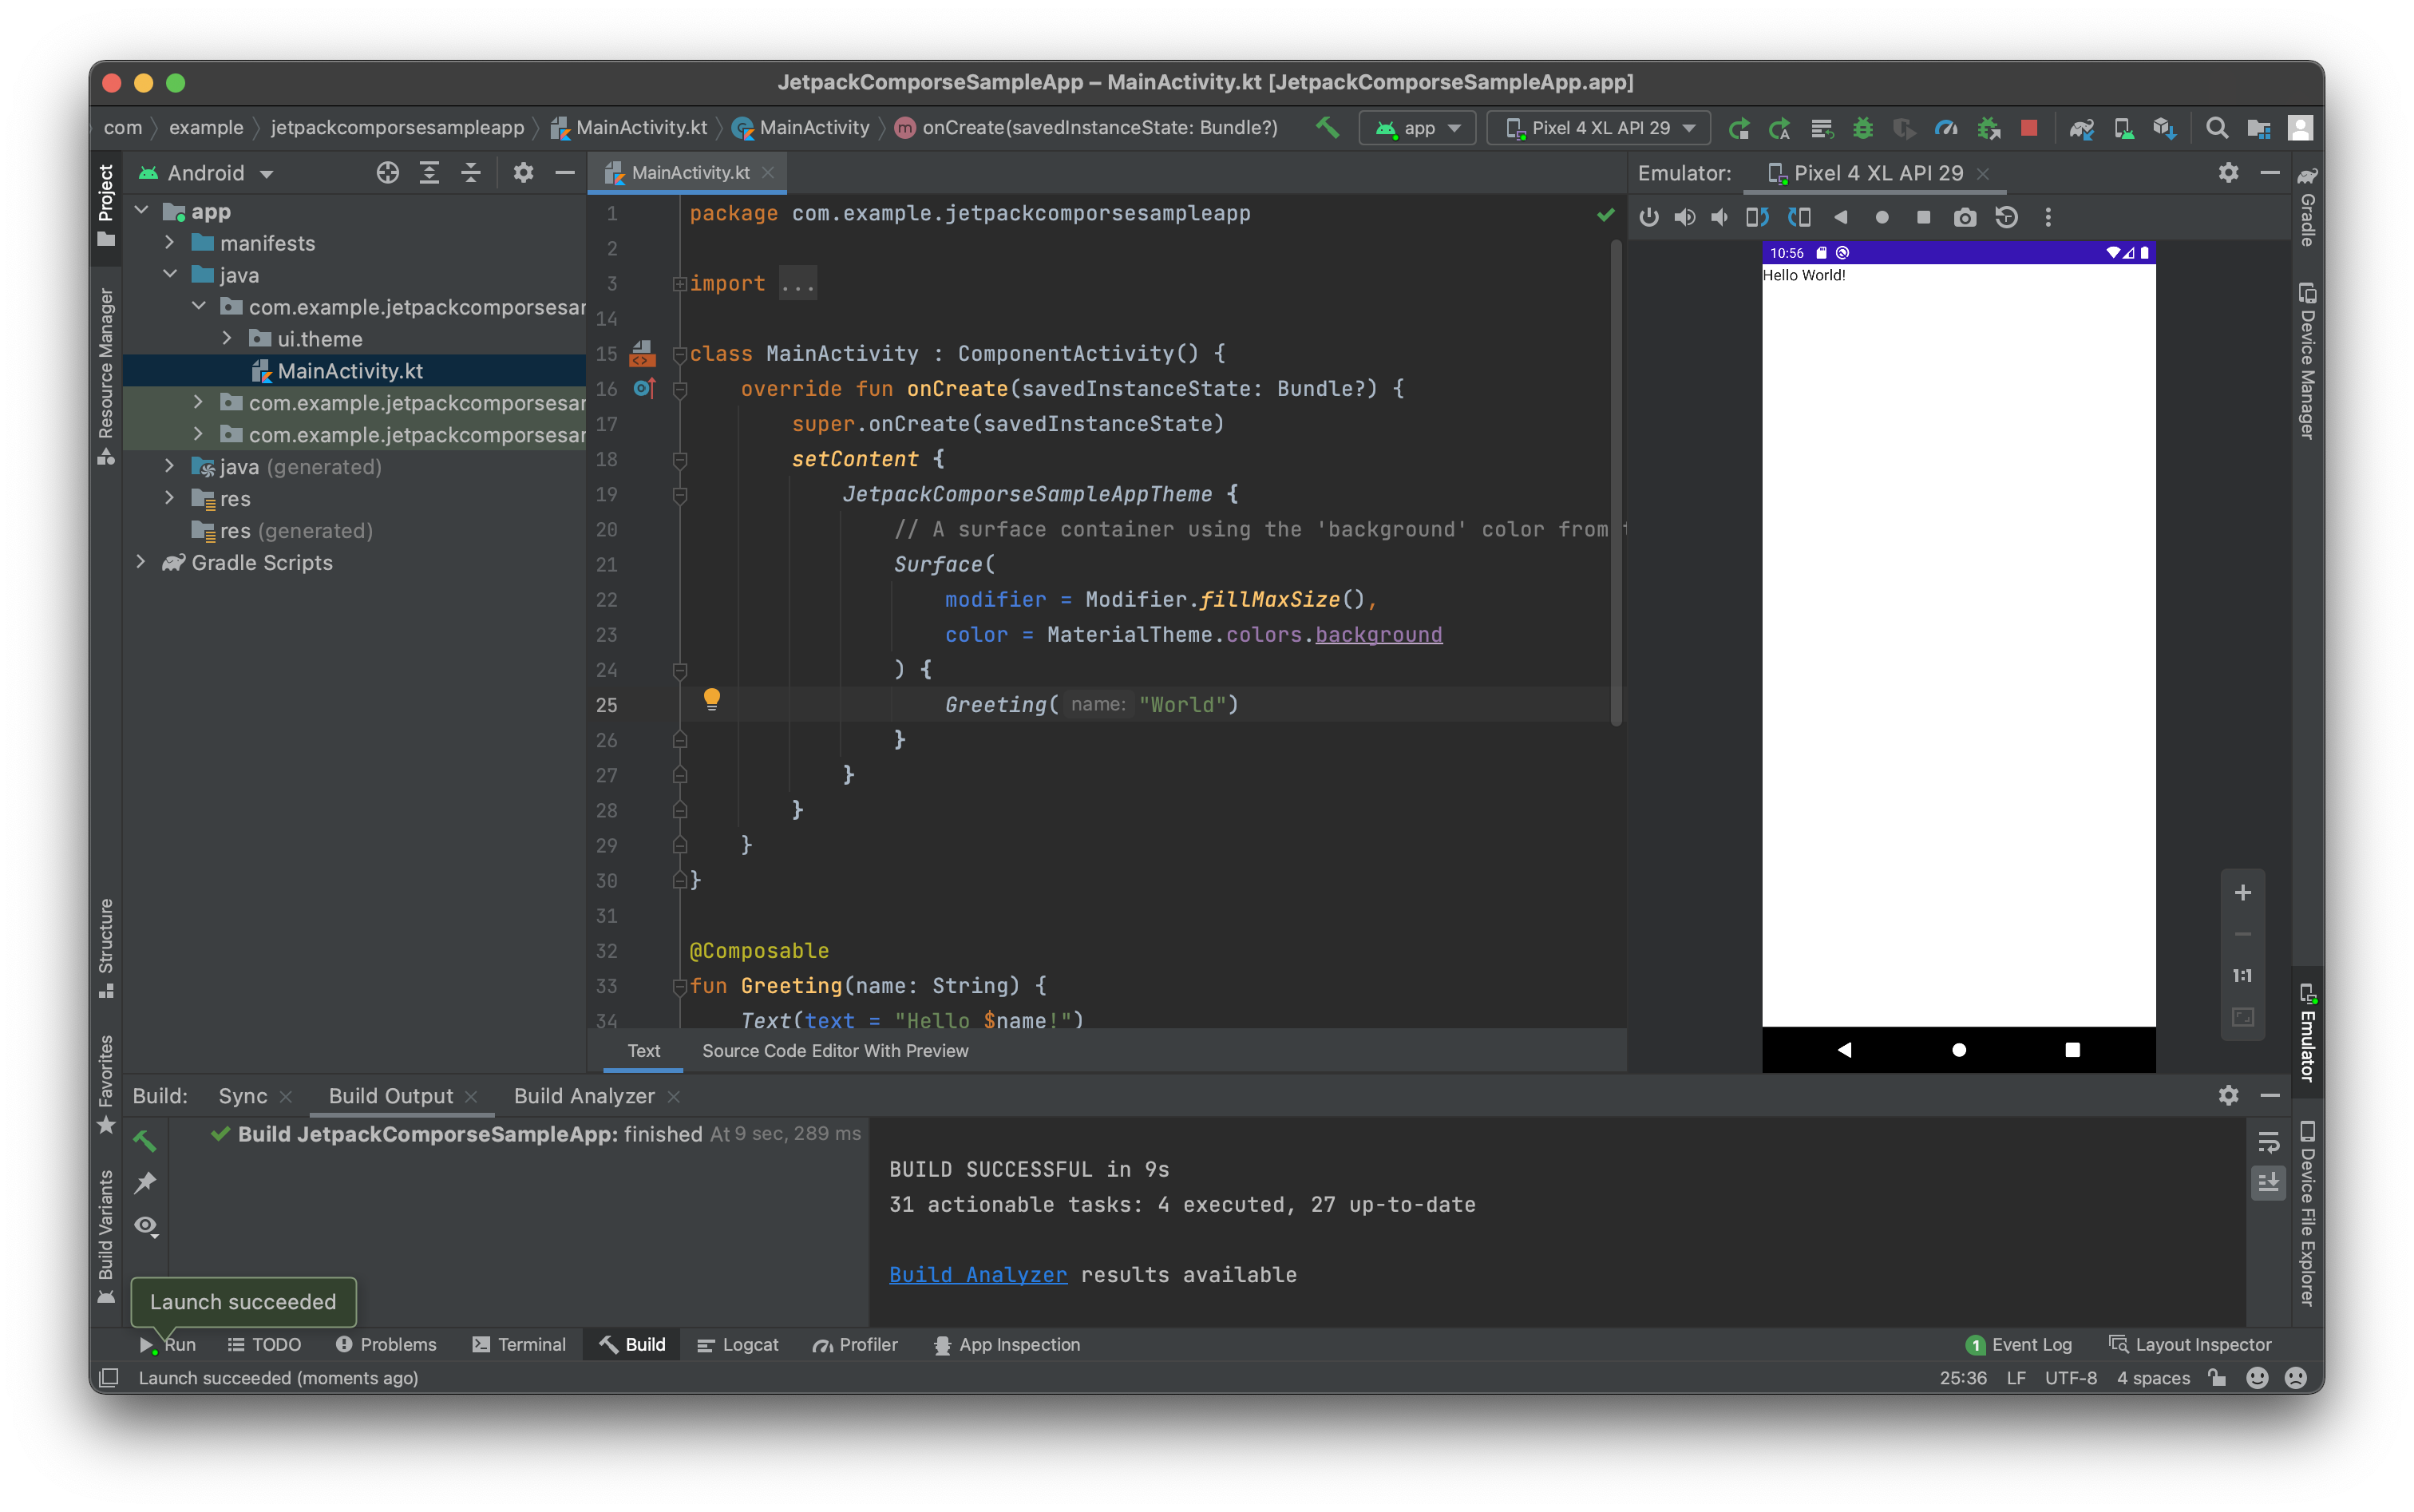Viewport: 2414px width, 1512px height.
Task: Switch to the Build Analyzer tab
Action: pyautogui.click(x=584, y=1096)
